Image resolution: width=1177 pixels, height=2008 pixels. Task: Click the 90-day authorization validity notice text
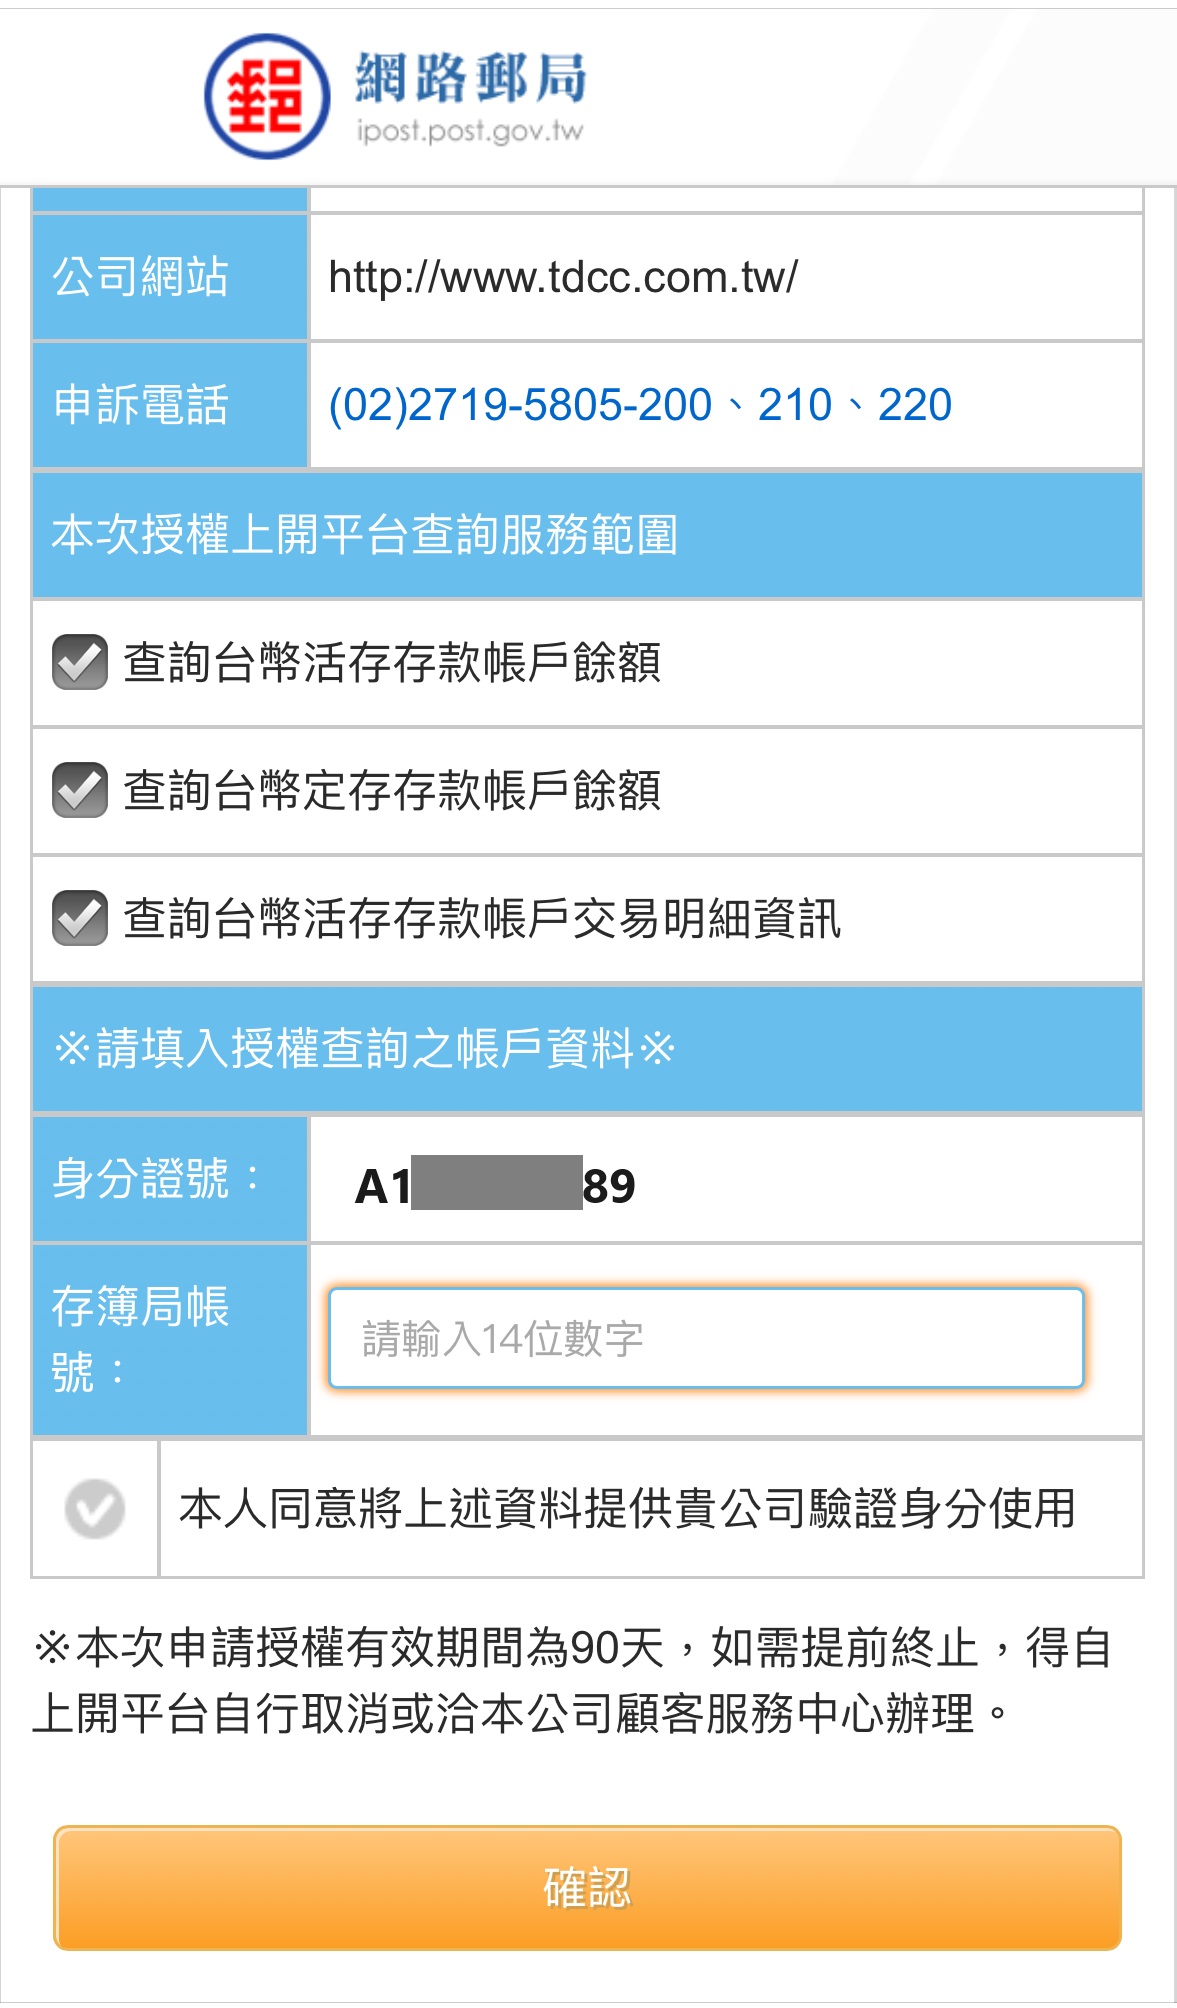coord(572,1680)
